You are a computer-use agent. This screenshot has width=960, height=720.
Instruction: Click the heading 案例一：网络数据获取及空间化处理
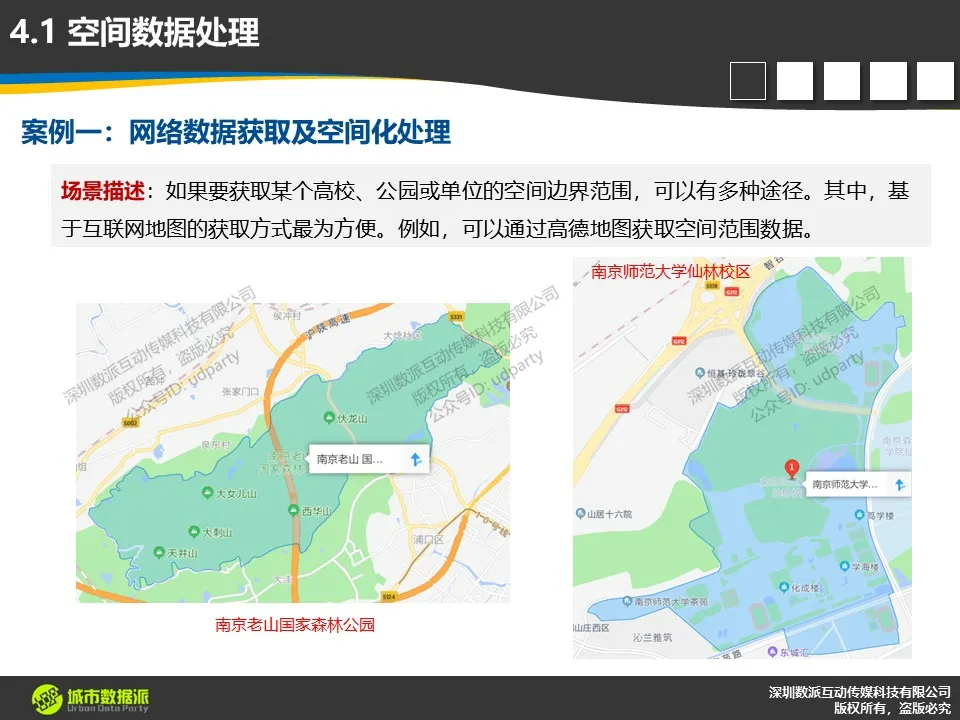pyautogui.click(x=236, y=132)
